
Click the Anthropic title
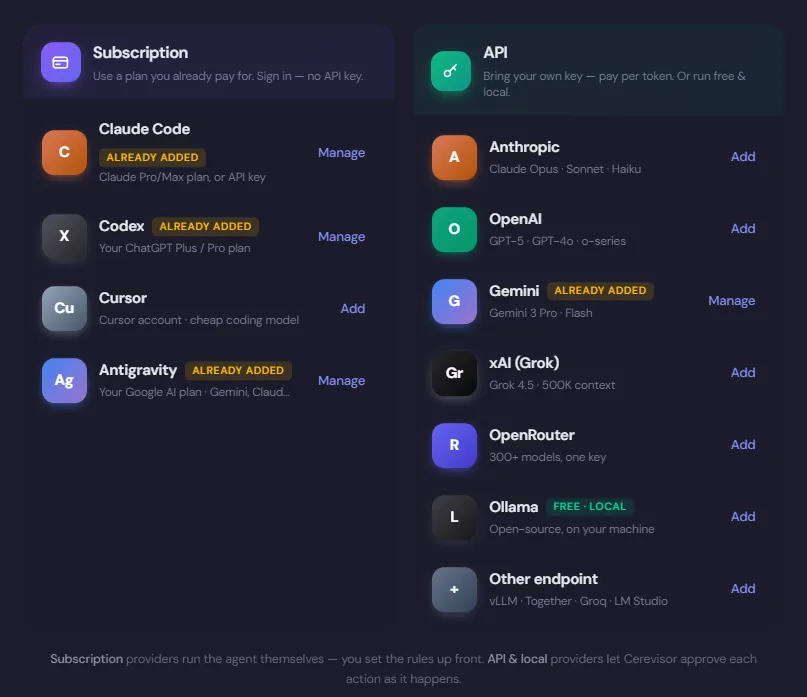[524, 148]
